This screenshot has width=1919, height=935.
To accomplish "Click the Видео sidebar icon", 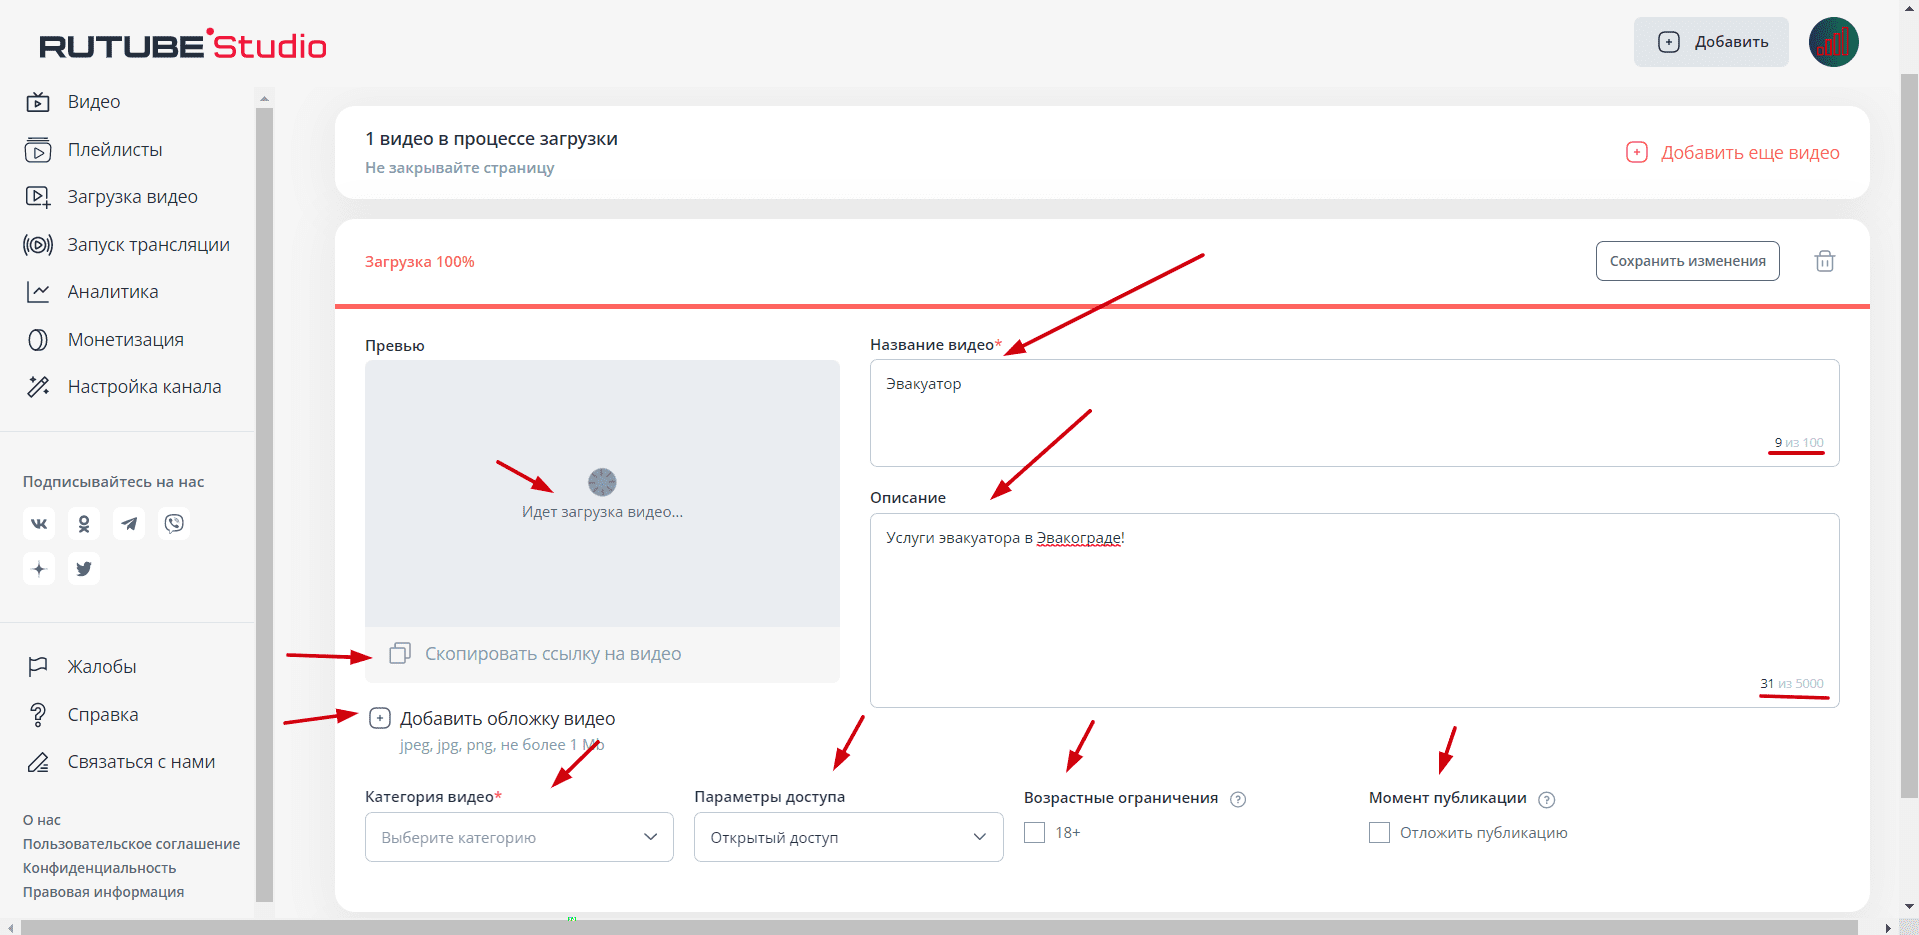I will (x=38, y=102).
